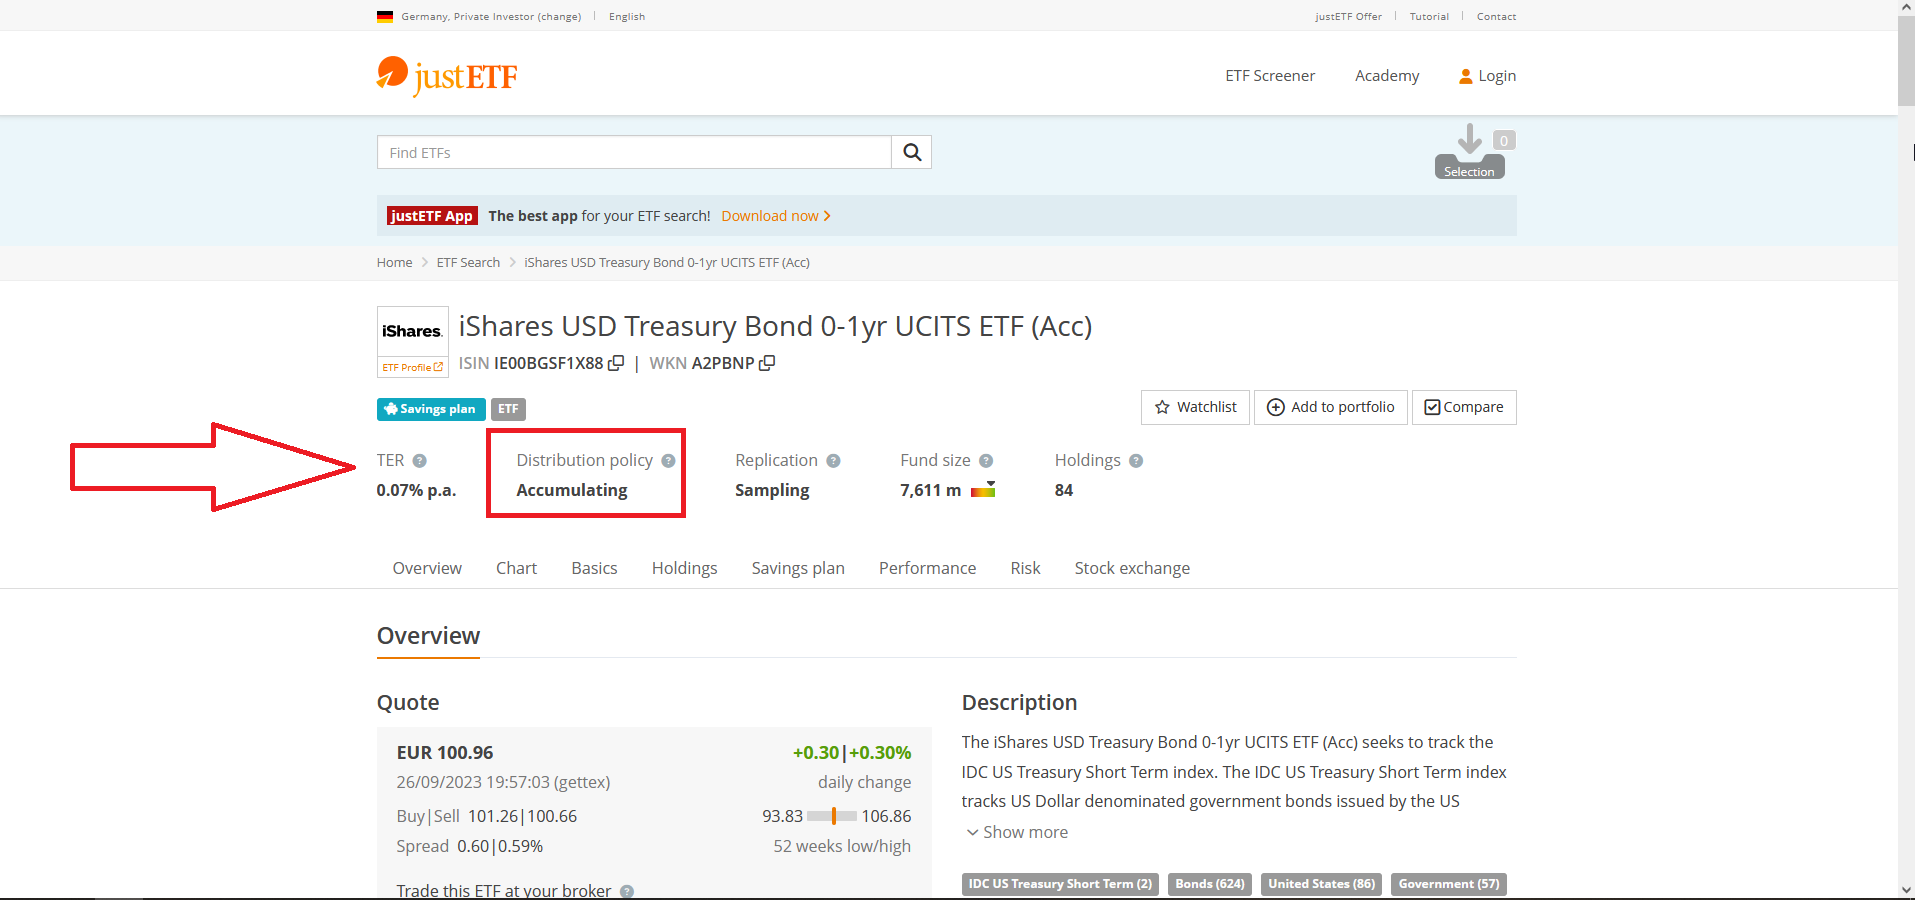Click the justETF logo

click(x=447, y=76)
